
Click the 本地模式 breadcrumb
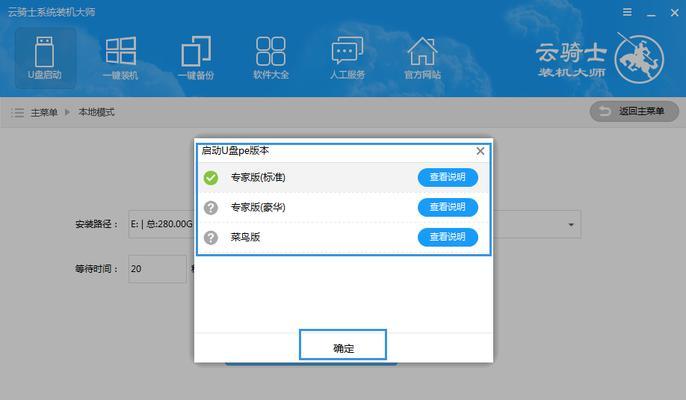pyautogui.click(x=96, y=112)
